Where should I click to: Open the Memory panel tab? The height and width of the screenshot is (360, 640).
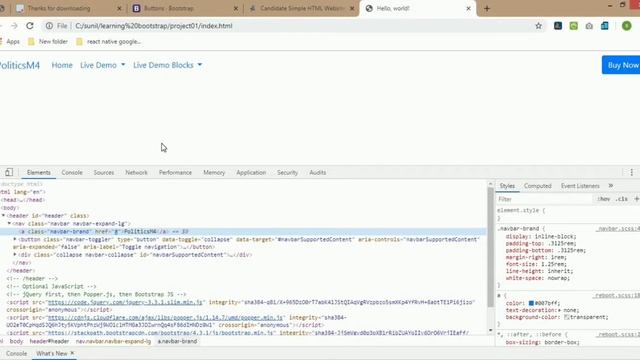point(214,172)
